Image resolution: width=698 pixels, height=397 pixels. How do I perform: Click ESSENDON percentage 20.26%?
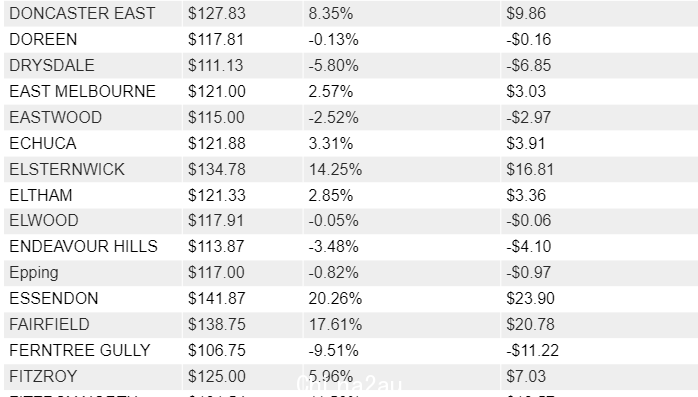pos(335,298)
